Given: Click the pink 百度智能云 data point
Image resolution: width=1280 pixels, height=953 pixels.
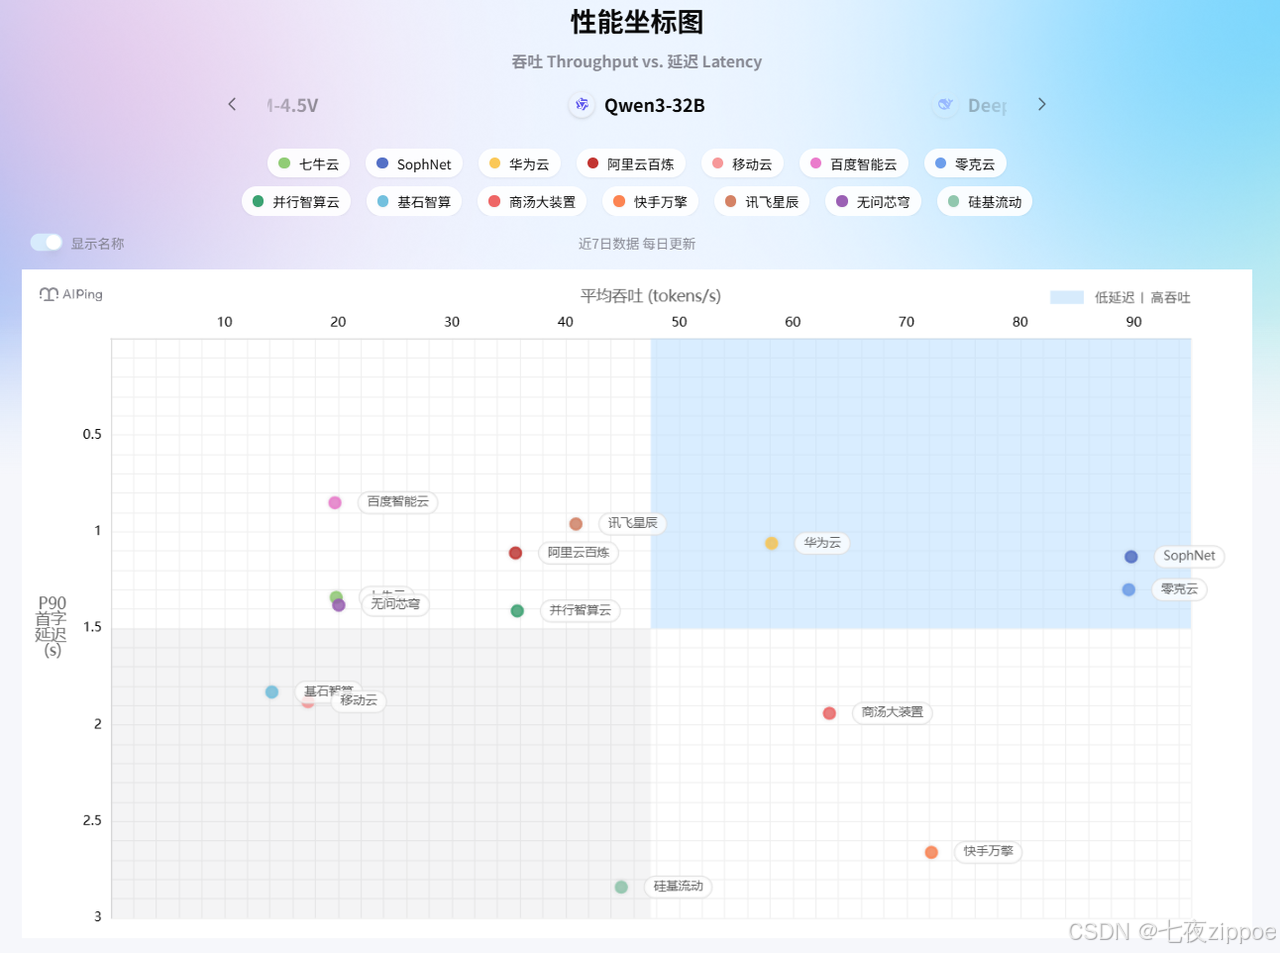Looking at the screenshot, I should [335, 503].
